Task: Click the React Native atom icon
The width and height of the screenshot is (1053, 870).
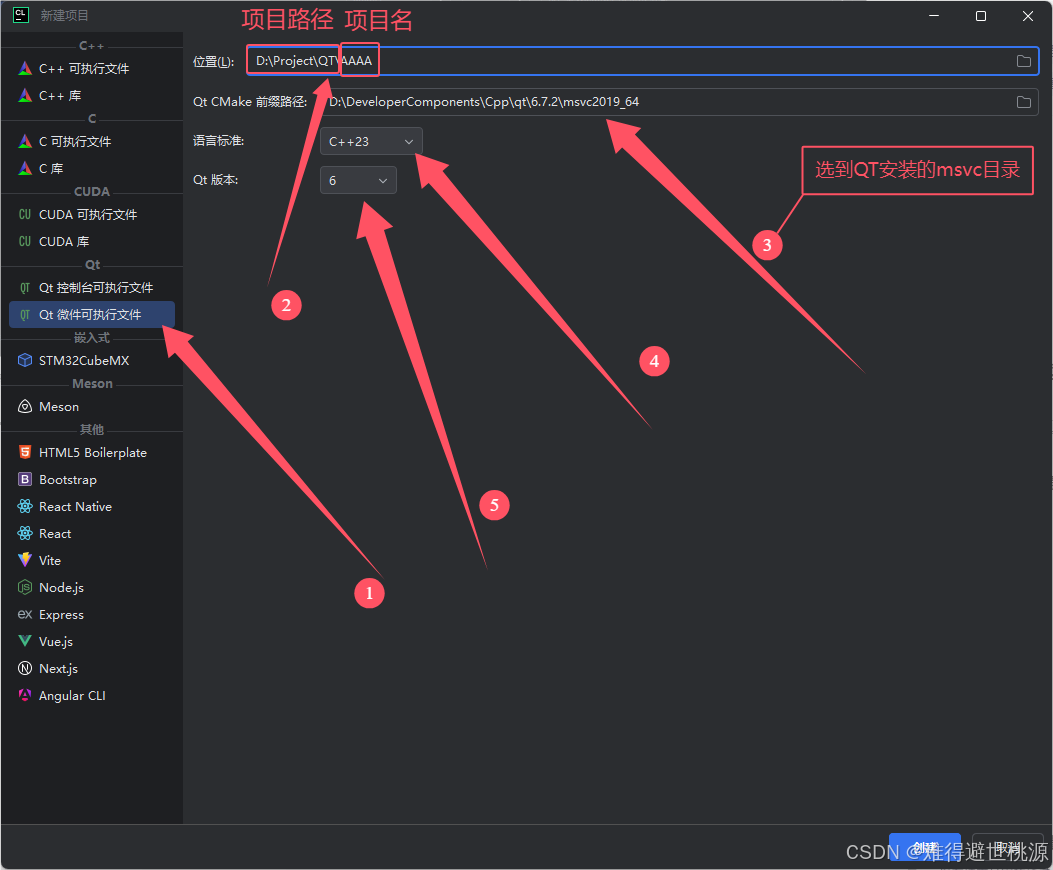Action: click(25, 506)
